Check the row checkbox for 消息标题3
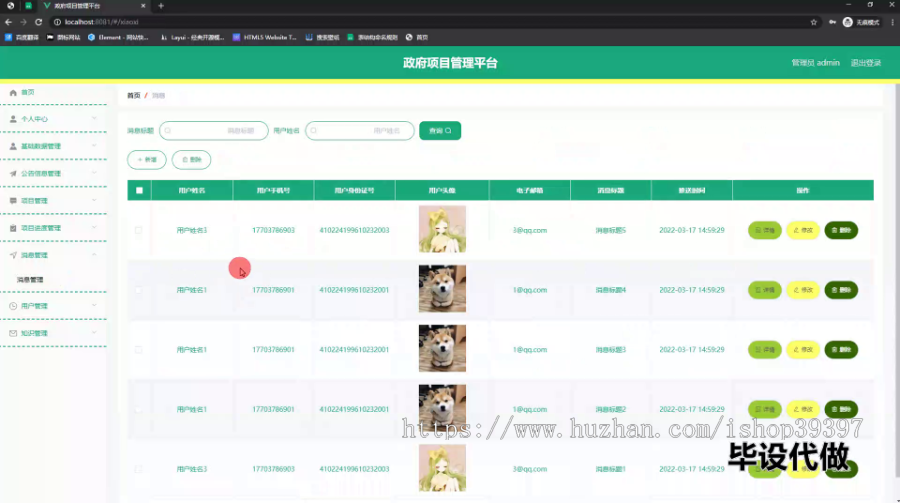The height and width of the screenshot is (503, 900). 138,350
